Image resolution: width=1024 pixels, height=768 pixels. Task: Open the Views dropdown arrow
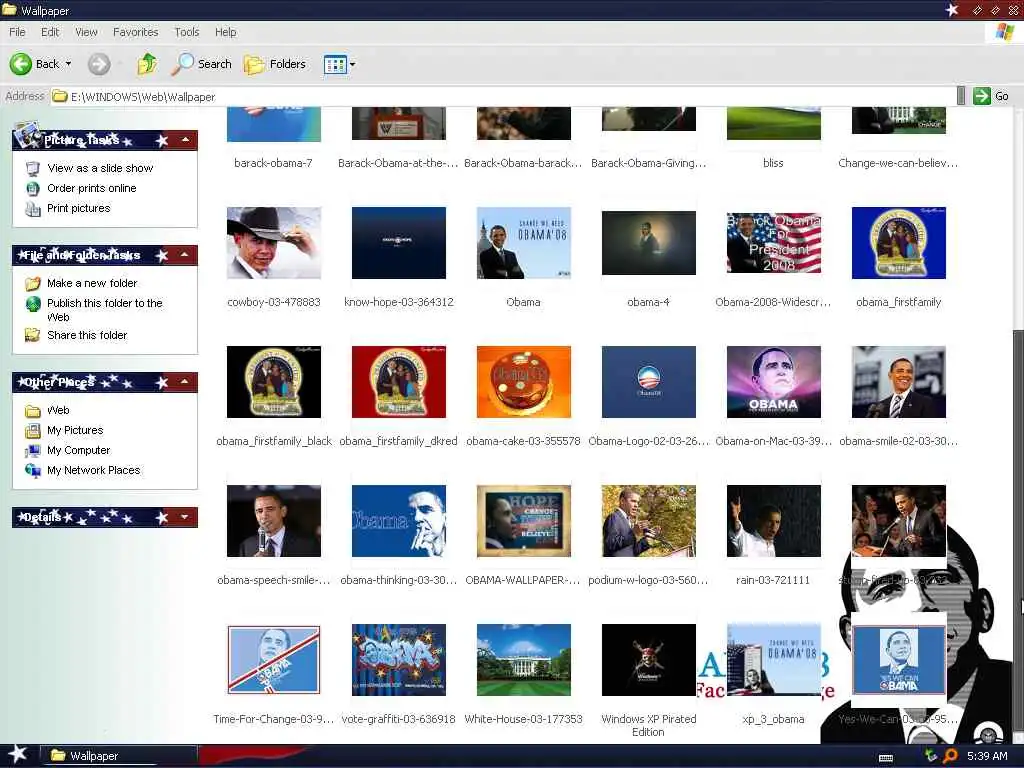[x=353, y=64]
